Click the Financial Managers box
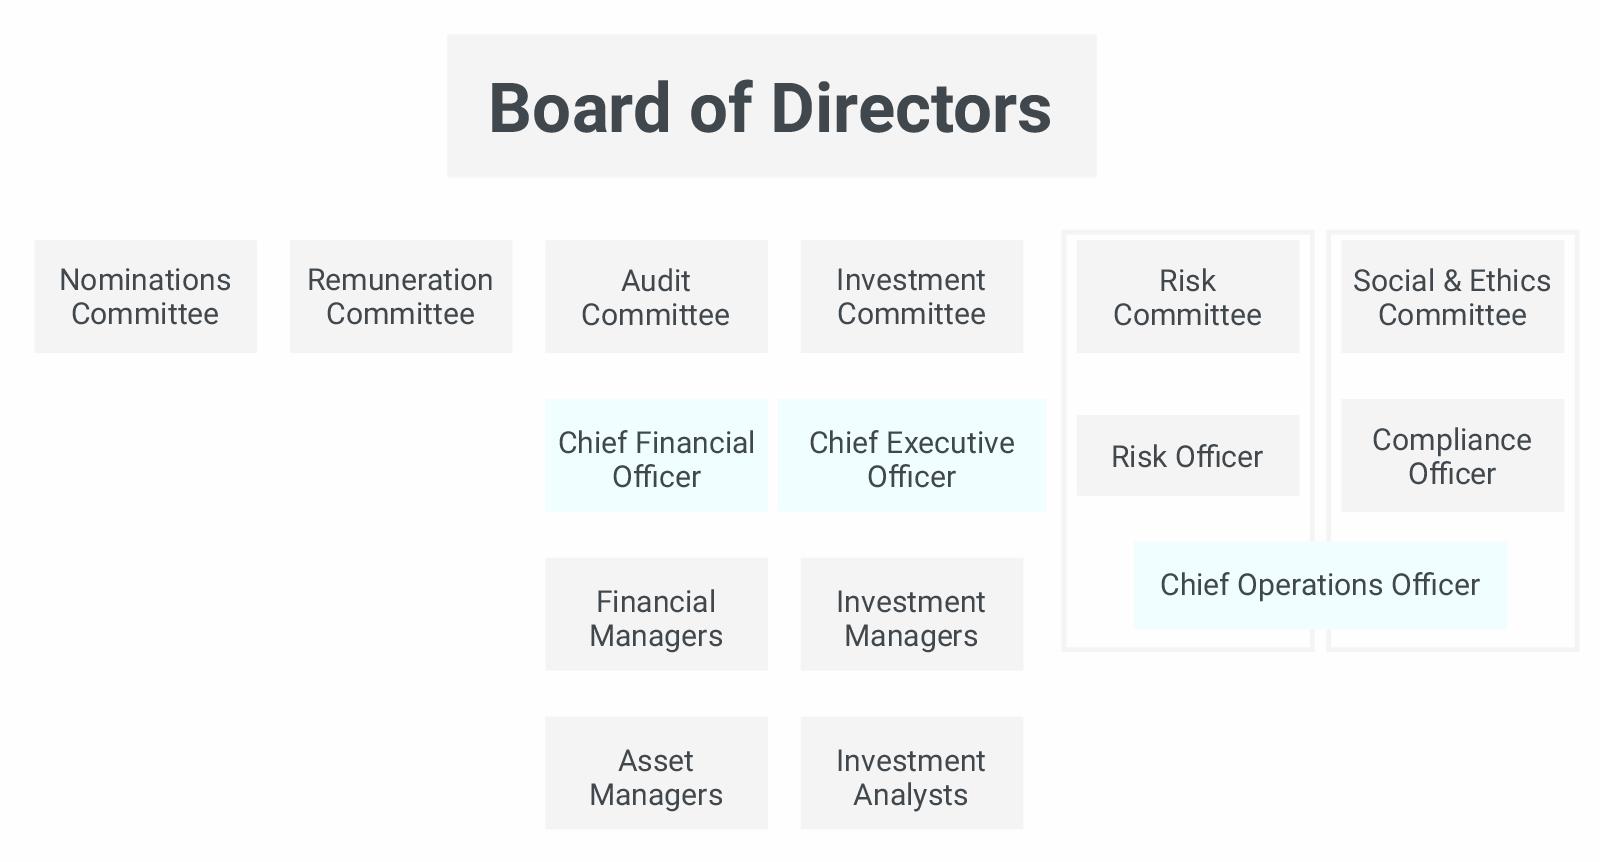The width and height of the screenshot is (1600, 862). [x=656, y=614]
